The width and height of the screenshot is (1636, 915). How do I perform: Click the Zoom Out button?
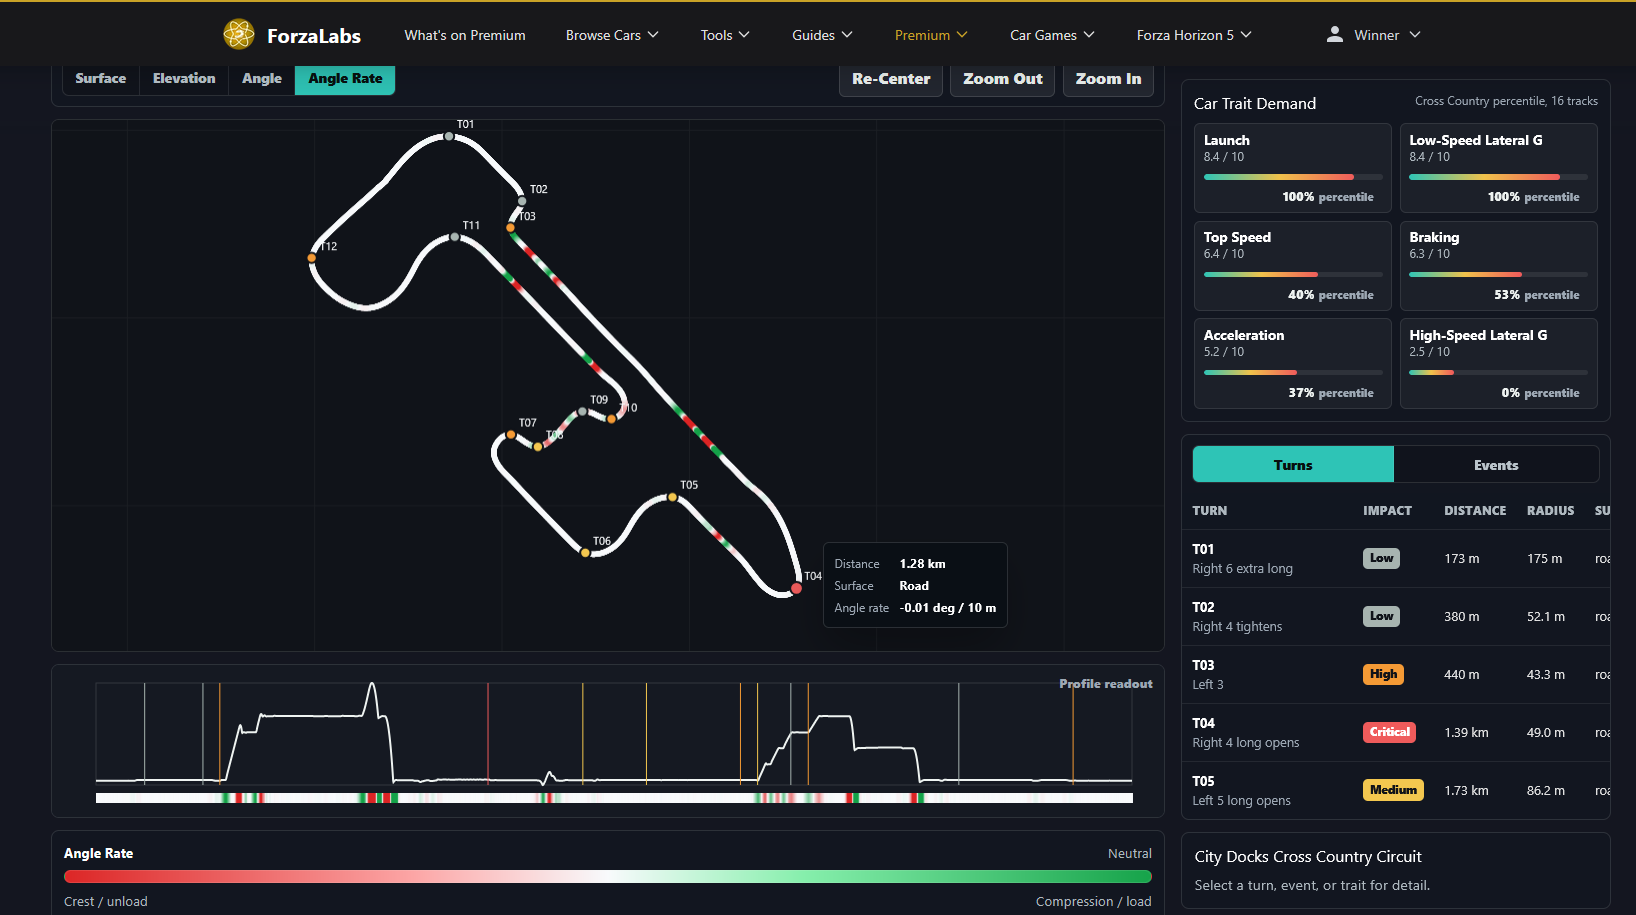coord(1002,79)
